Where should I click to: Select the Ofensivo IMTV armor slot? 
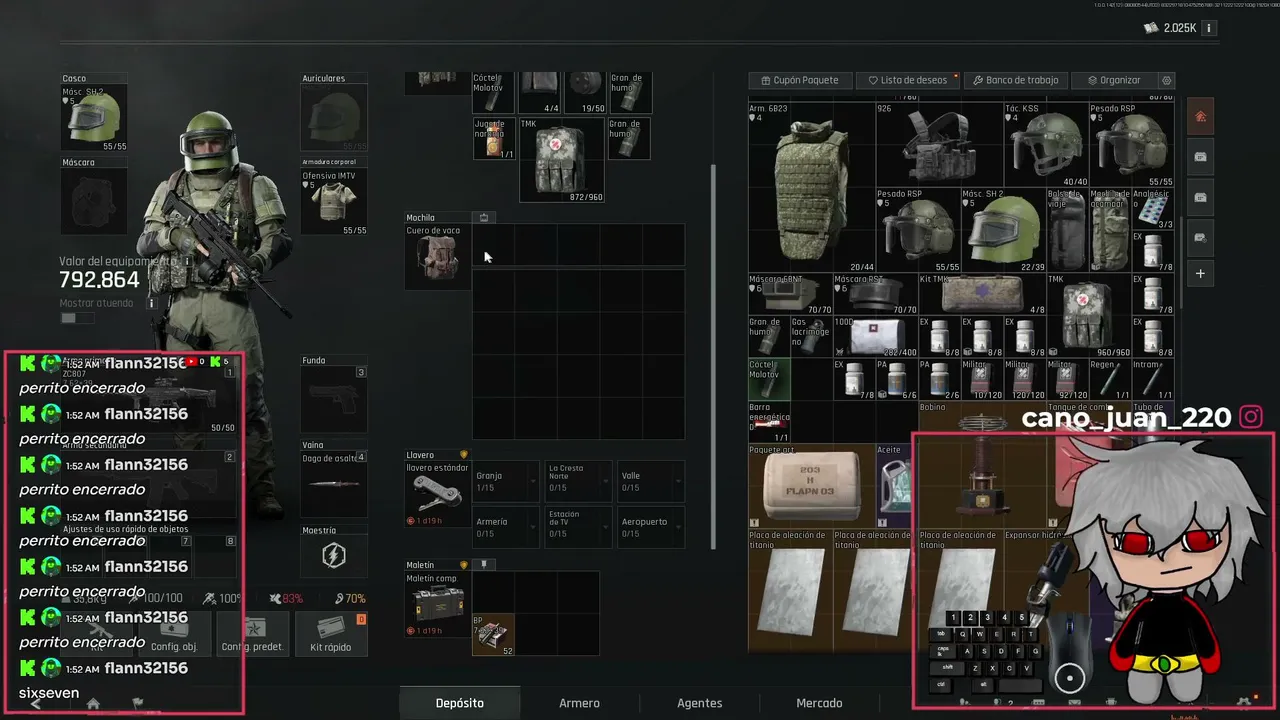click(x=334, y=202)
